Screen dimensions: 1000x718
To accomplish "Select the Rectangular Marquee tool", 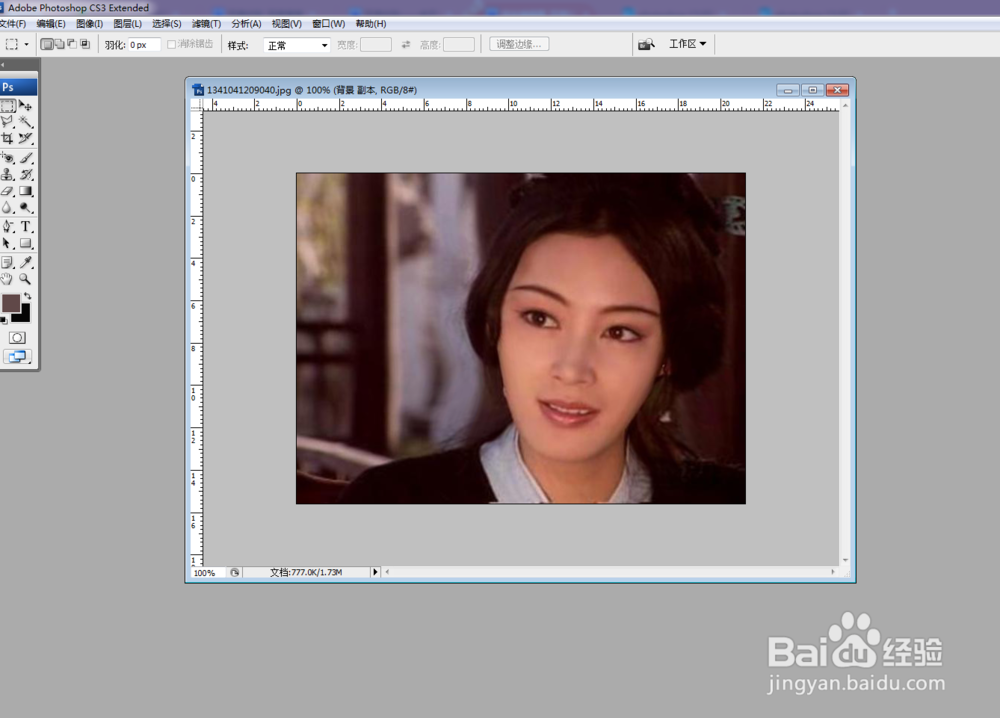I will point(8,106).
